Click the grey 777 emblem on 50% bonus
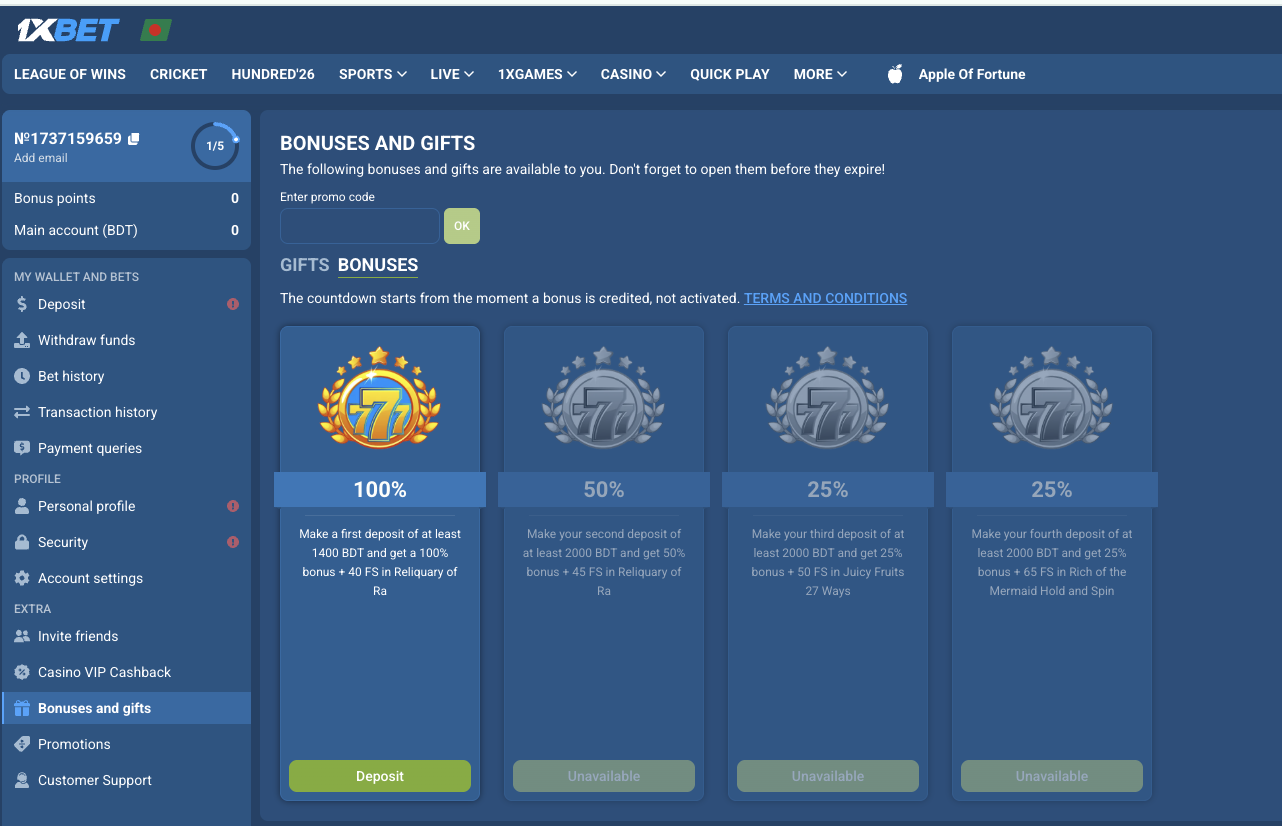 604,400
